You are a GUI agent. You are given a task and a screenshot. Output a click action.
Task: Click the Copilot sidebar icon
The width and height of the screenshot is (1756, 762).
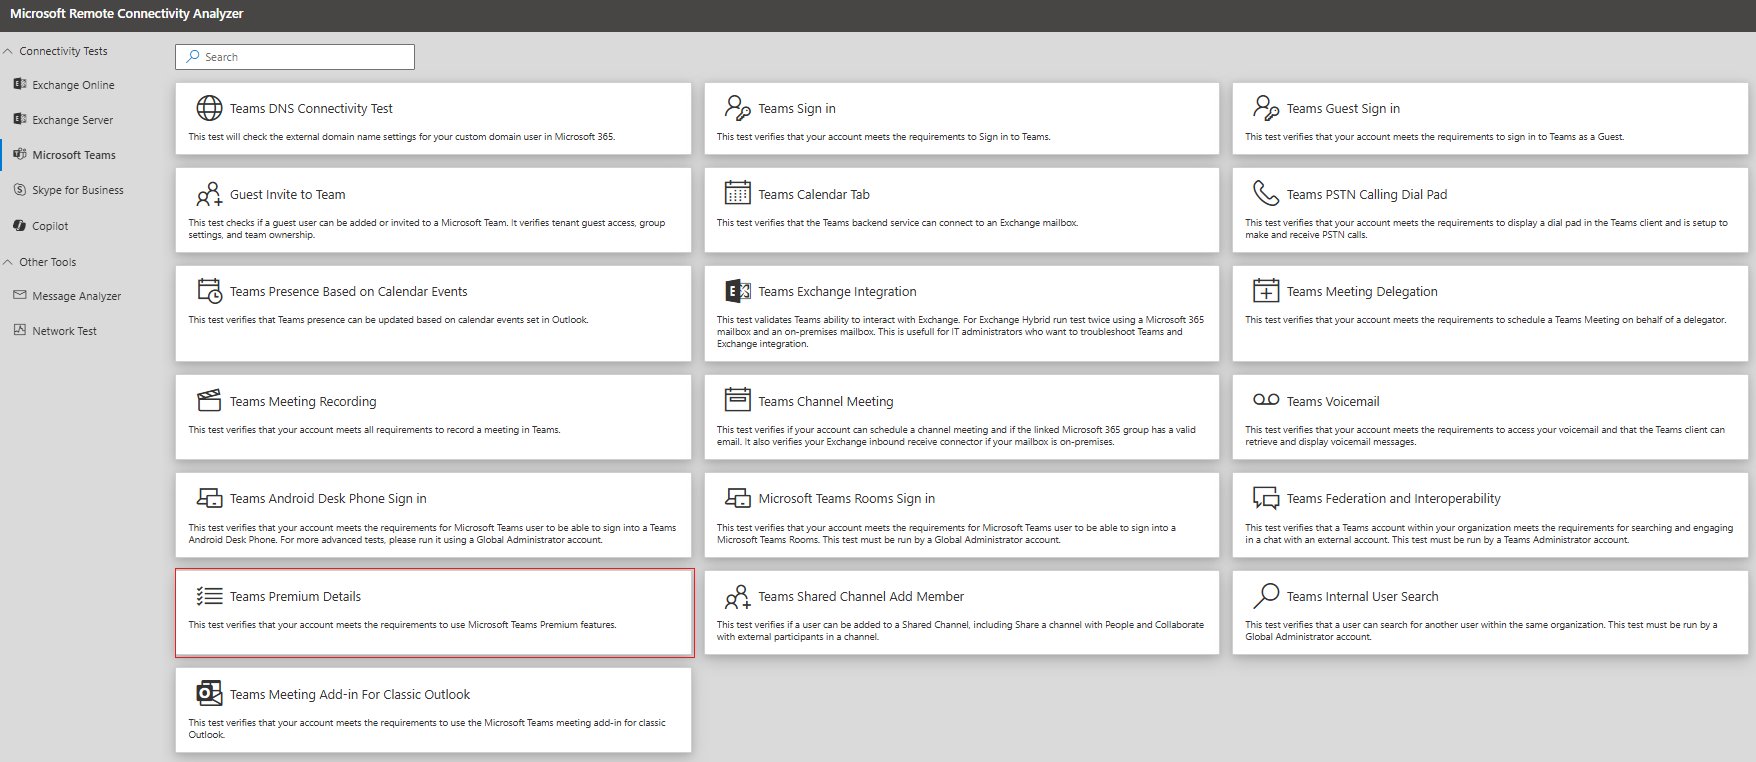point(19,225)
